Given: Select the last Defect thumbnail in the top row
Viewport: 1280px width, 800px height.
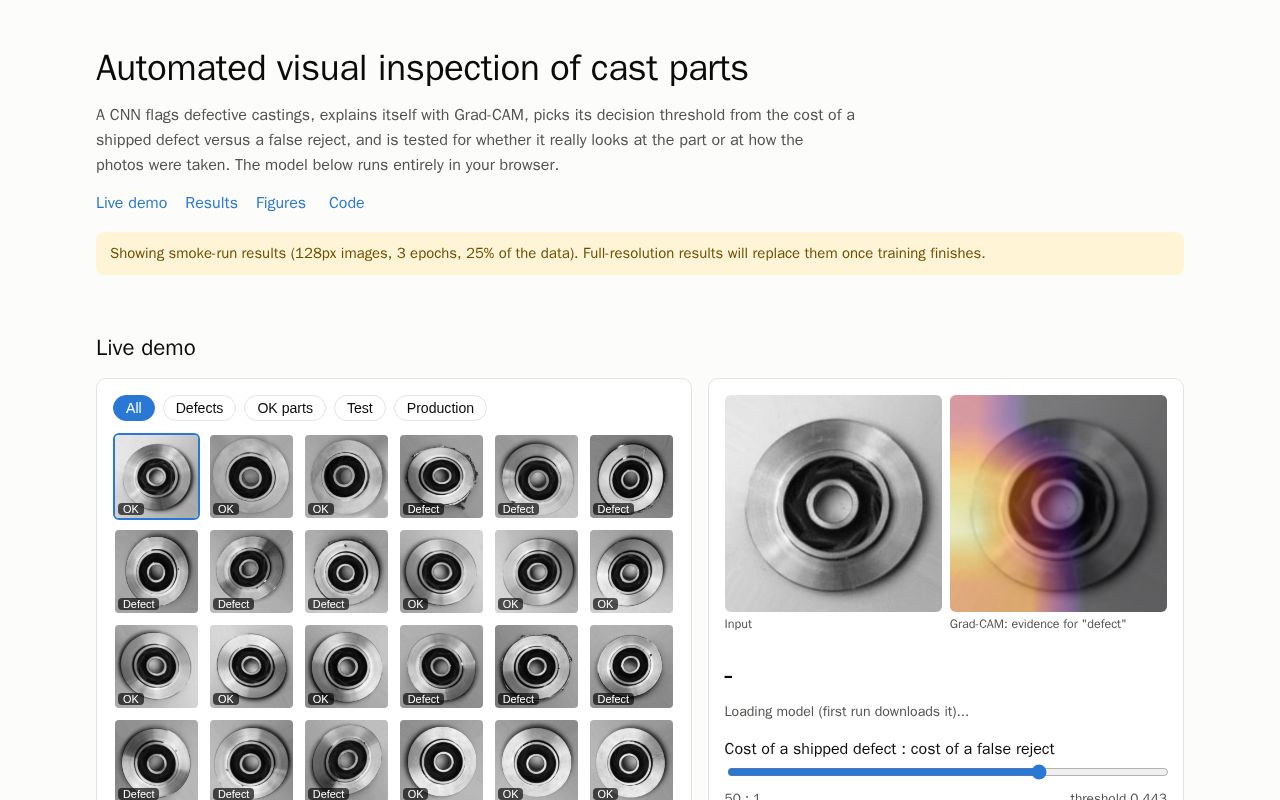Looking at the screenshot, I should 631,476.
